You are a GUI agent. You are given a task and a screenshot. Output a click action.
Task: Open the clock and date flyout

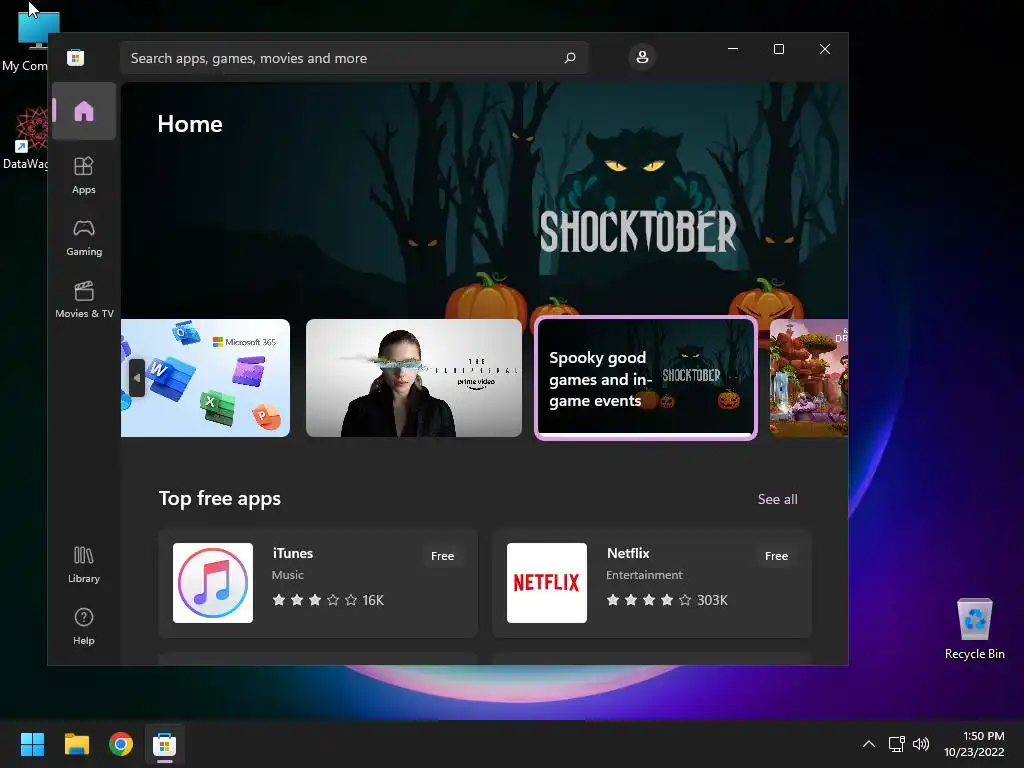[974, 744]
